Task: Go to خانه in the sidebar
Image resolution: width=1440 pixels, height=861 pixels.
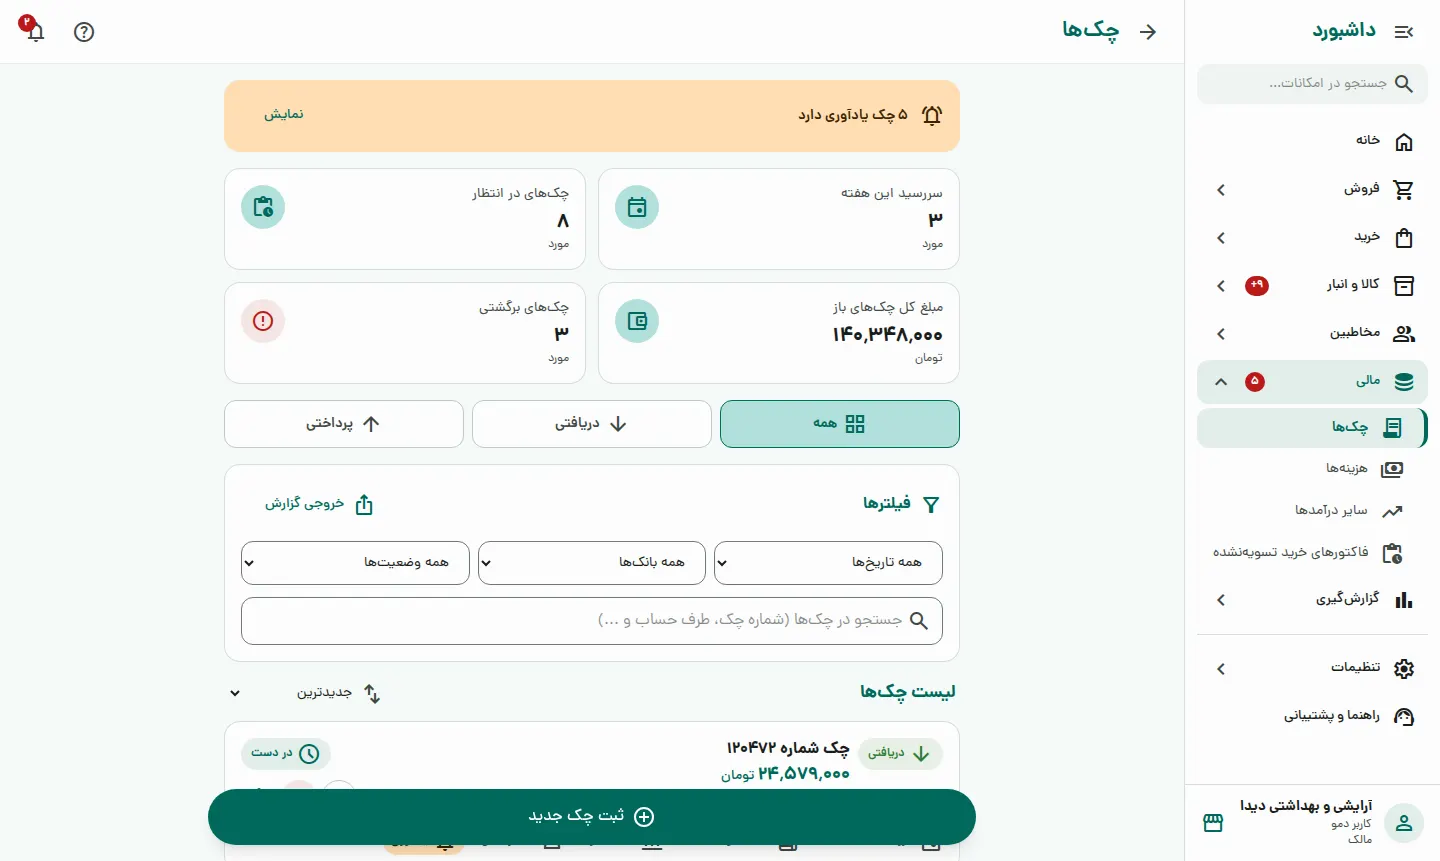Action: (x=1312, y=142)
